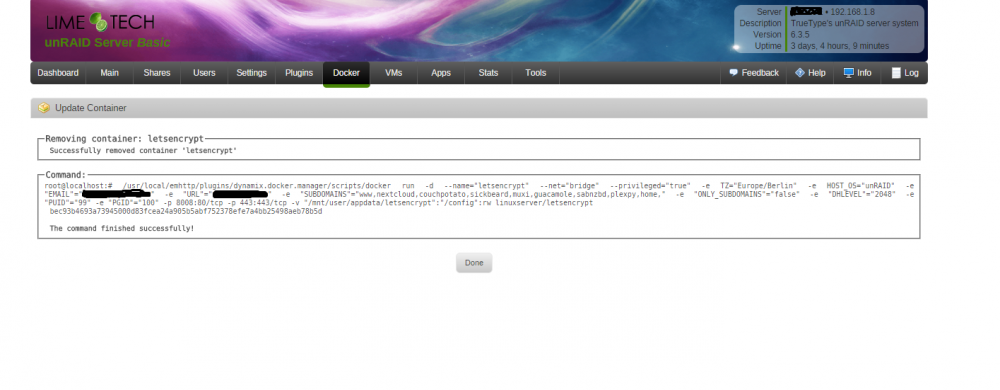Go to the Users tab

coord(204,73)
